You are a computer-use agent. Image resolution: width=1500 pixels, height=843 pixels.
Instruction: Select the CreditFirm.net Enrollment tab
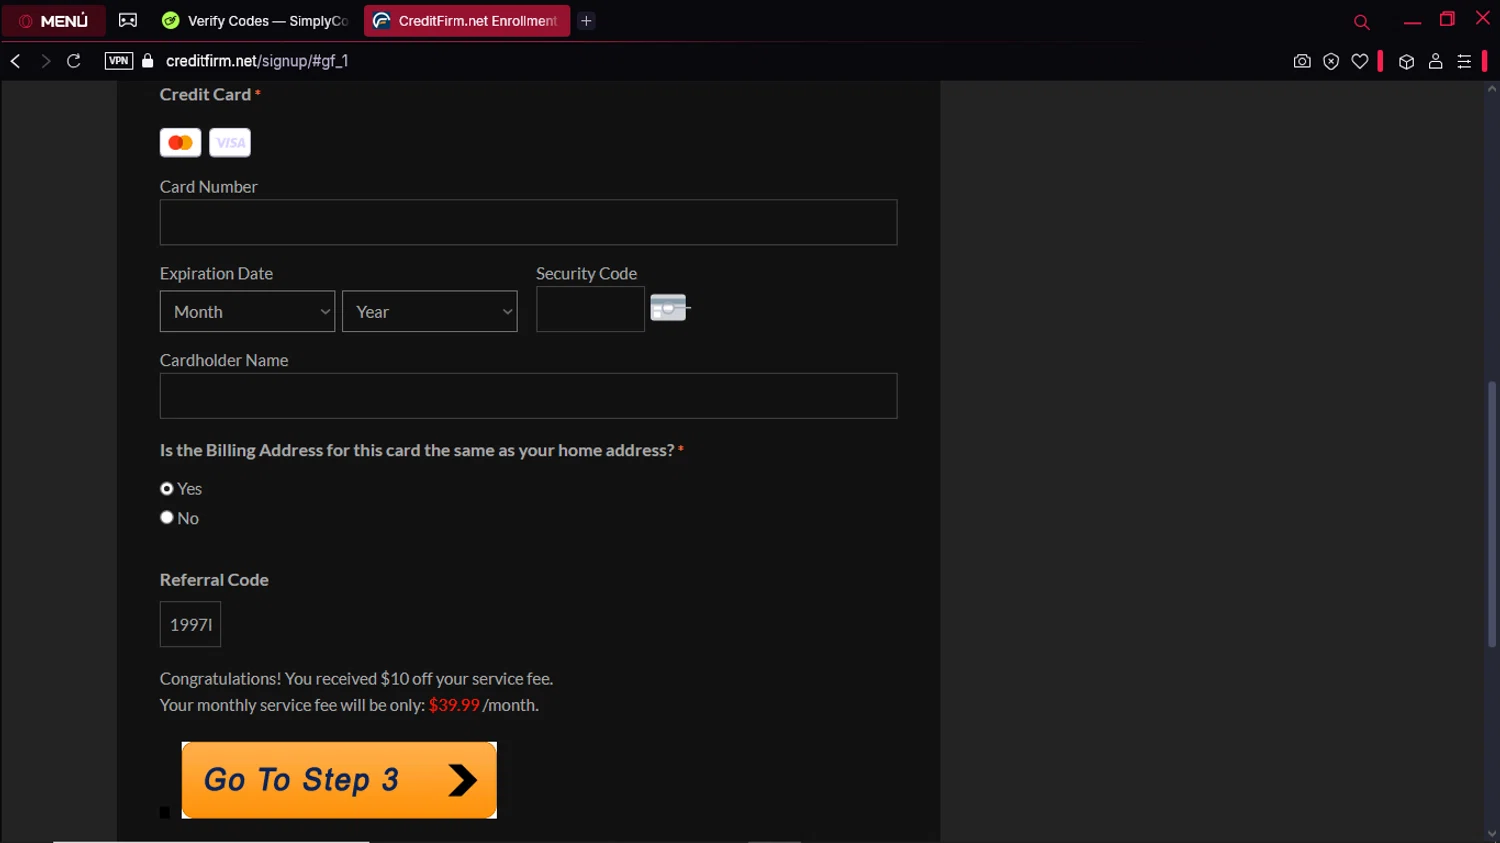coord(467,21)
